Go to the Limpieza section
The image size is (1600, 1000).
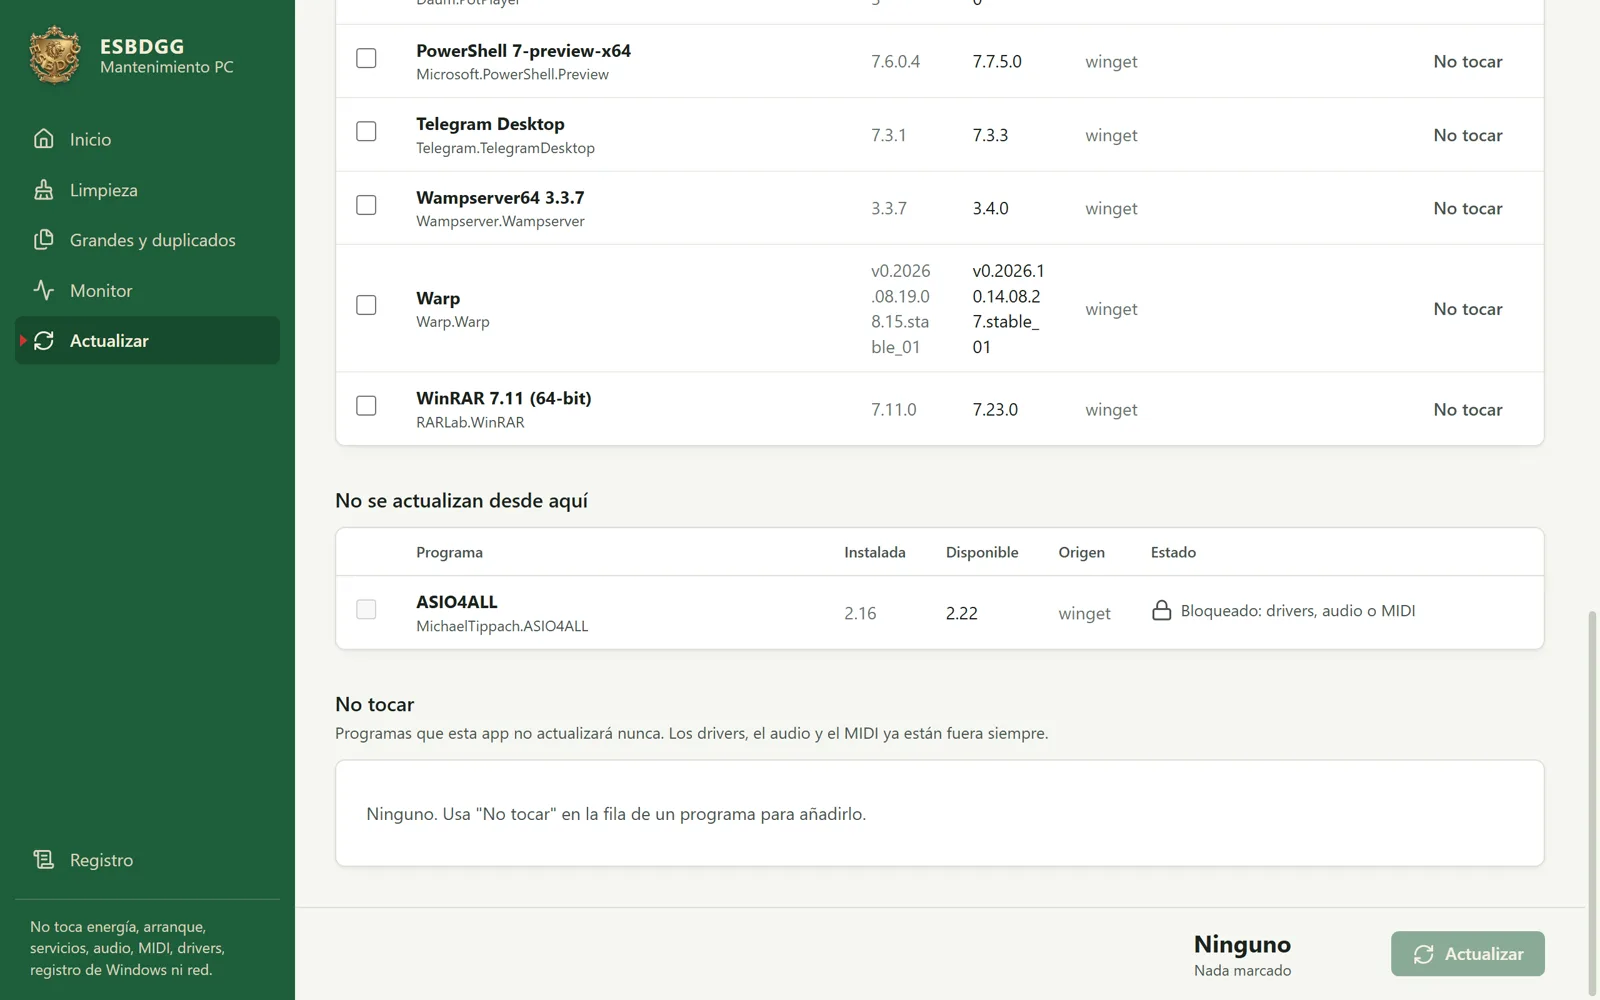click(x=104, y=190)
